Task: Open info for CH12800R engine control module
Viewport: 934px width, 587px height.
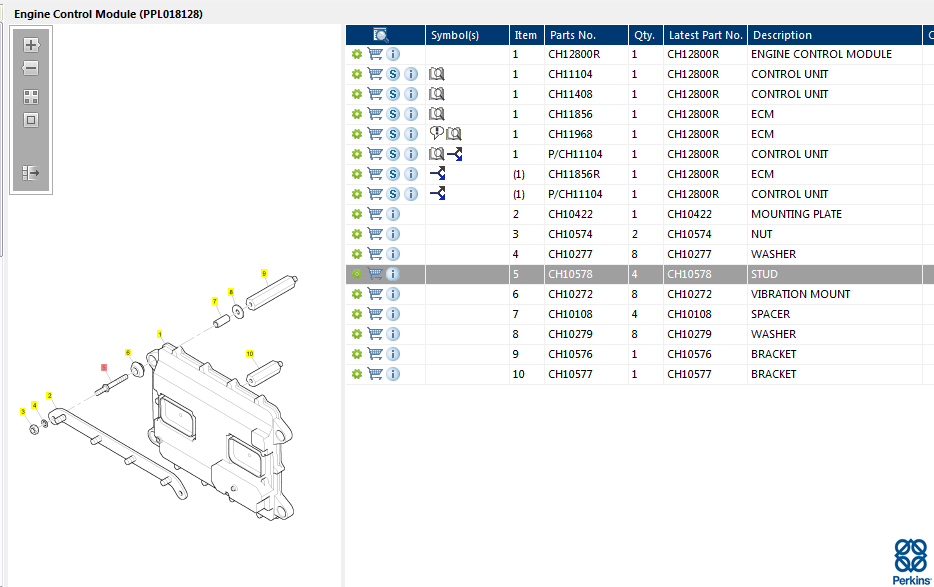Action: click(393, 54)
